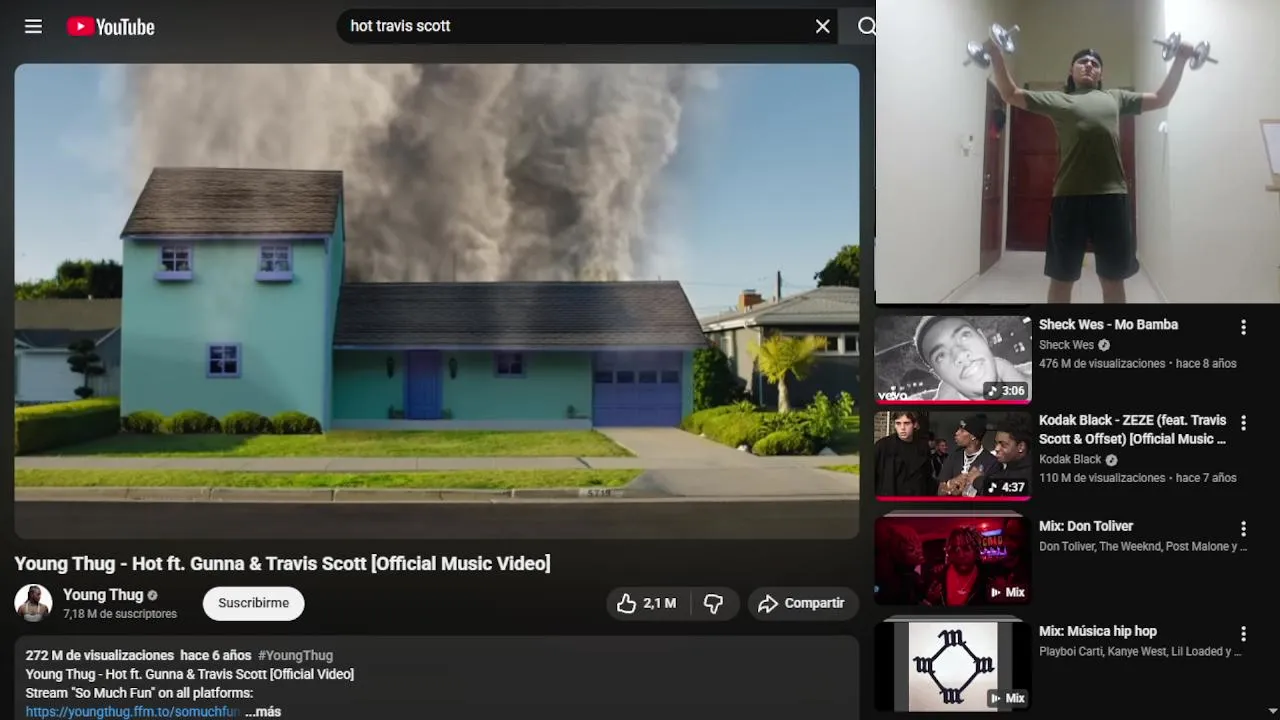The height and width of the screenshot is (720, 1280).
Task: Click the Kodak Black channel name
Action: click(x=1070, y=459)
